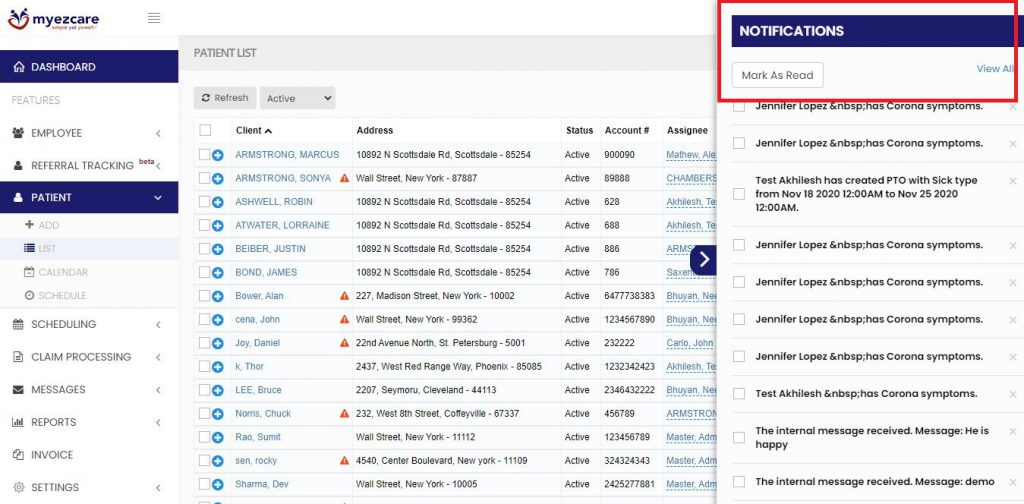1024x504 pixels.
Task: Expand details for ARMSTRONG, MARCUS with plus icon
Action: coord(217,155)
